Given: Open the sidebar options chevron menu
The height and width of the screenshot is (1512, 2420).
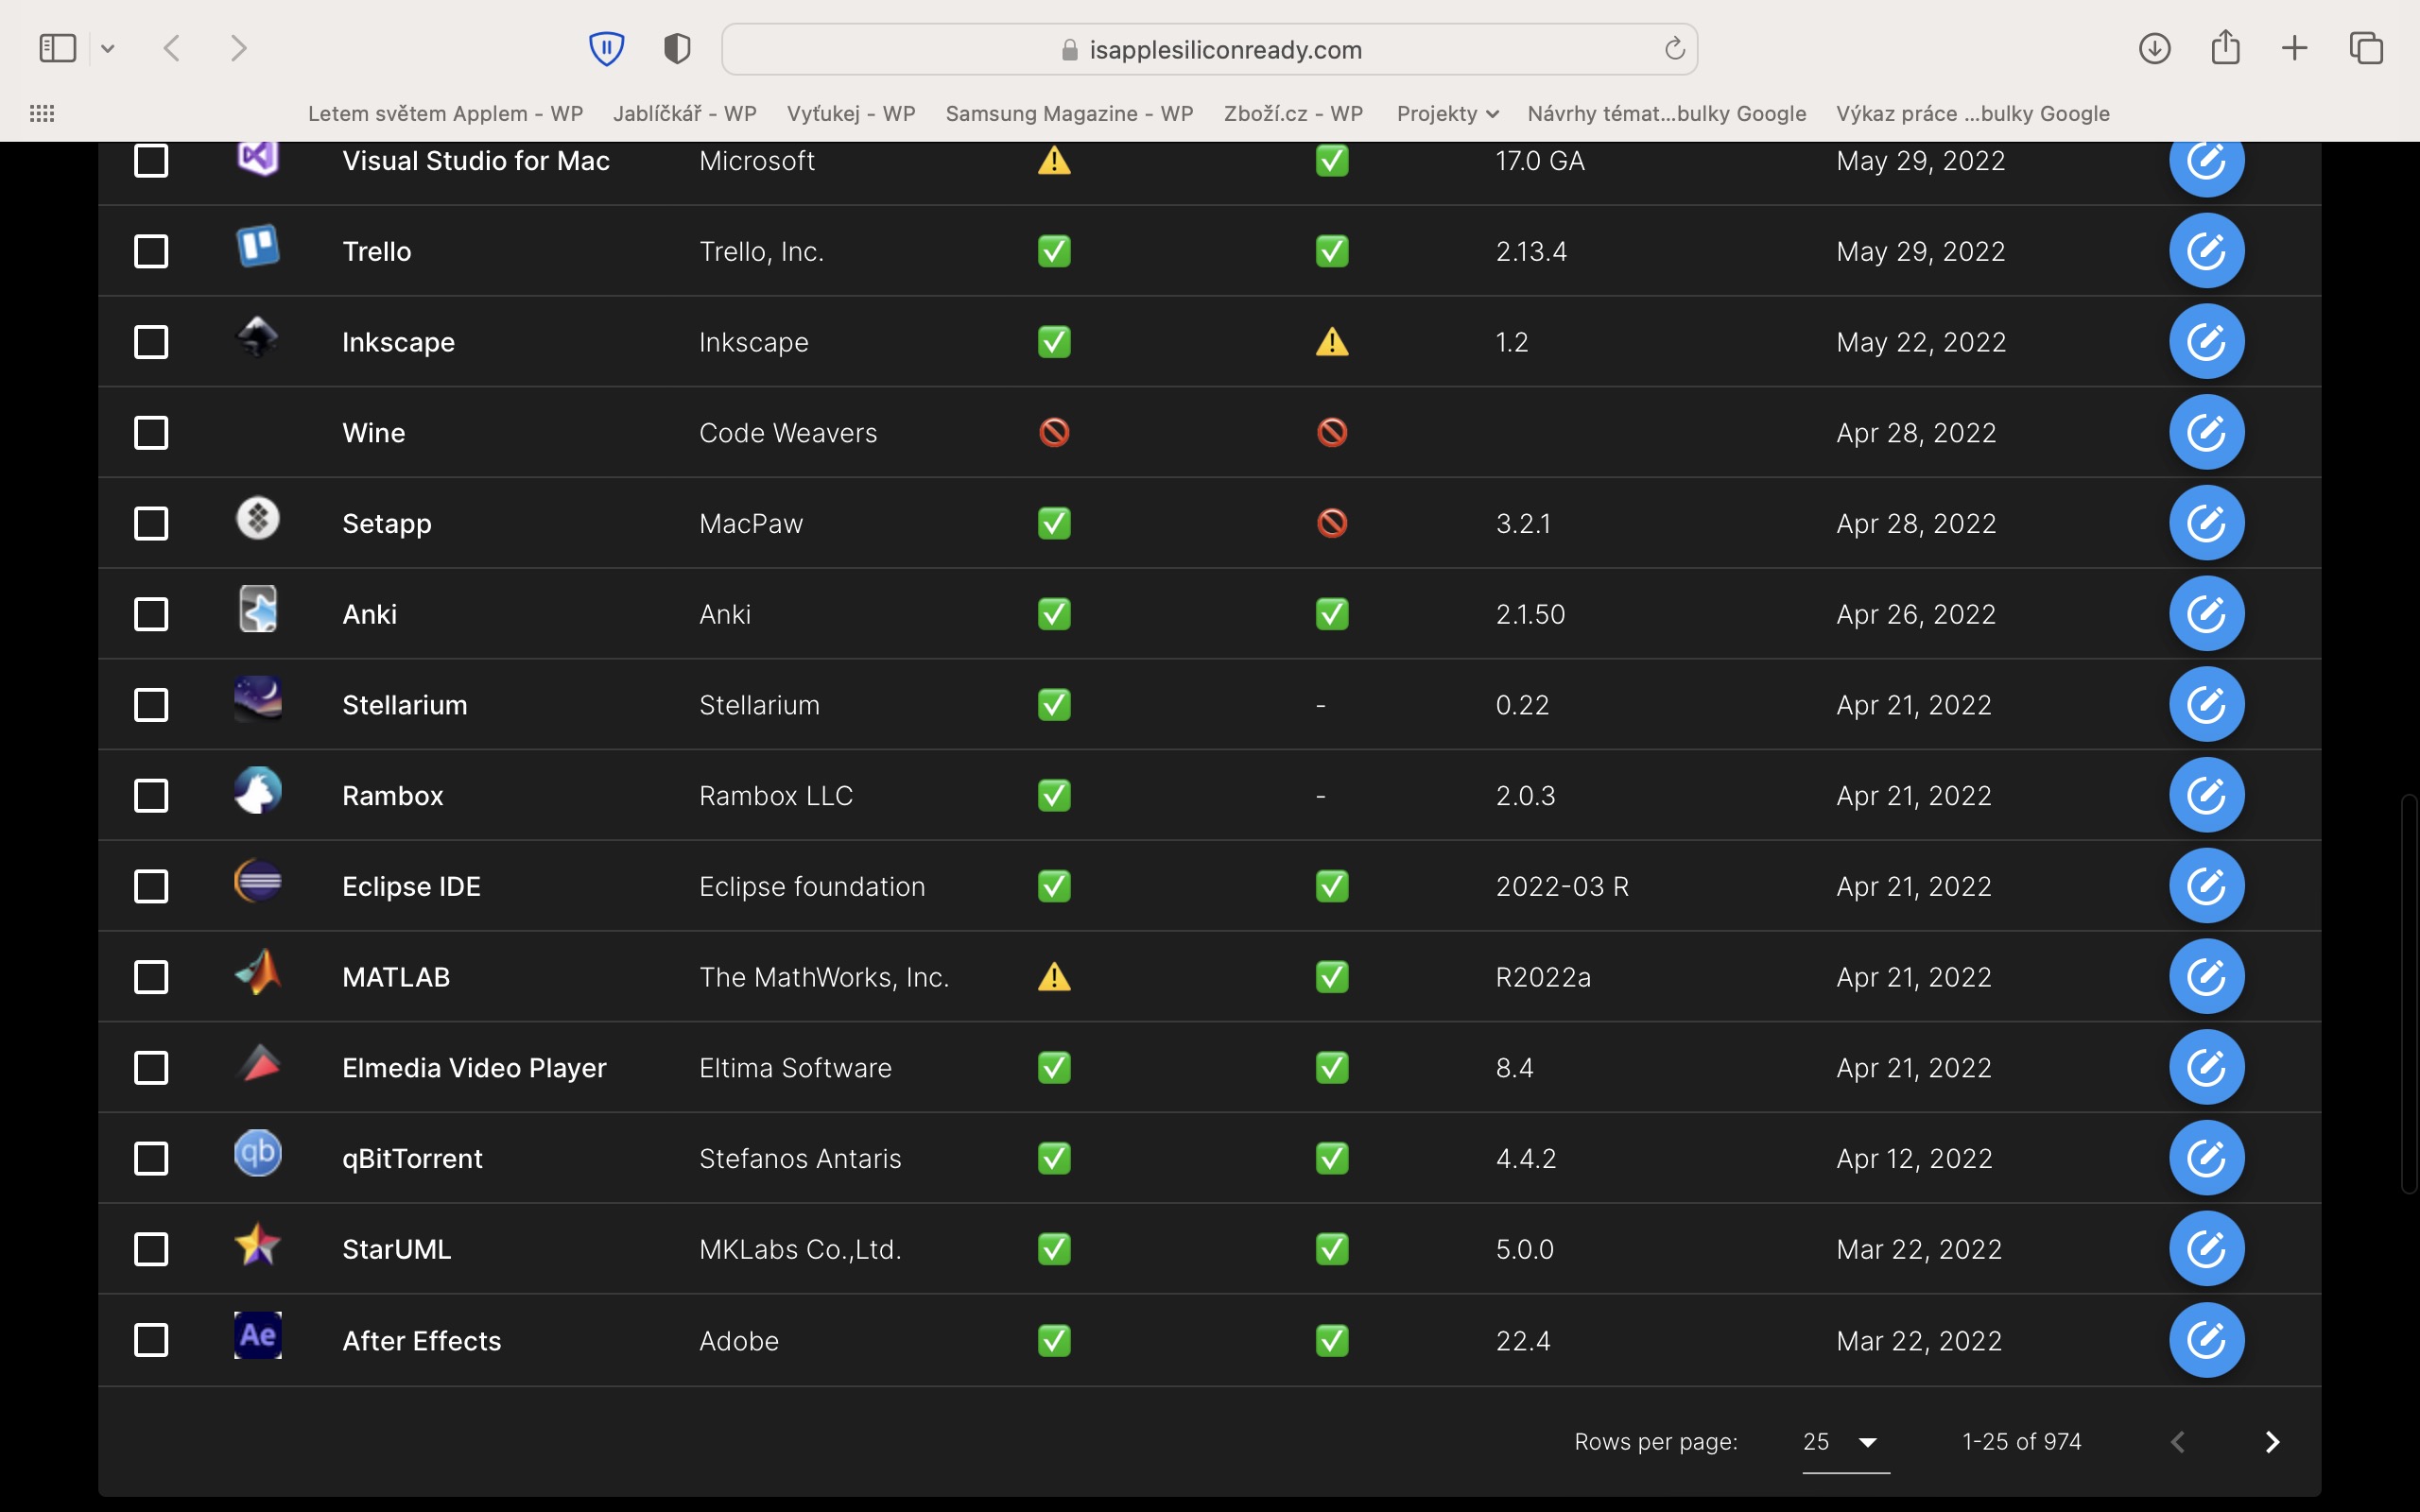Looking at the screenshot, I should [x=108, y=48].
